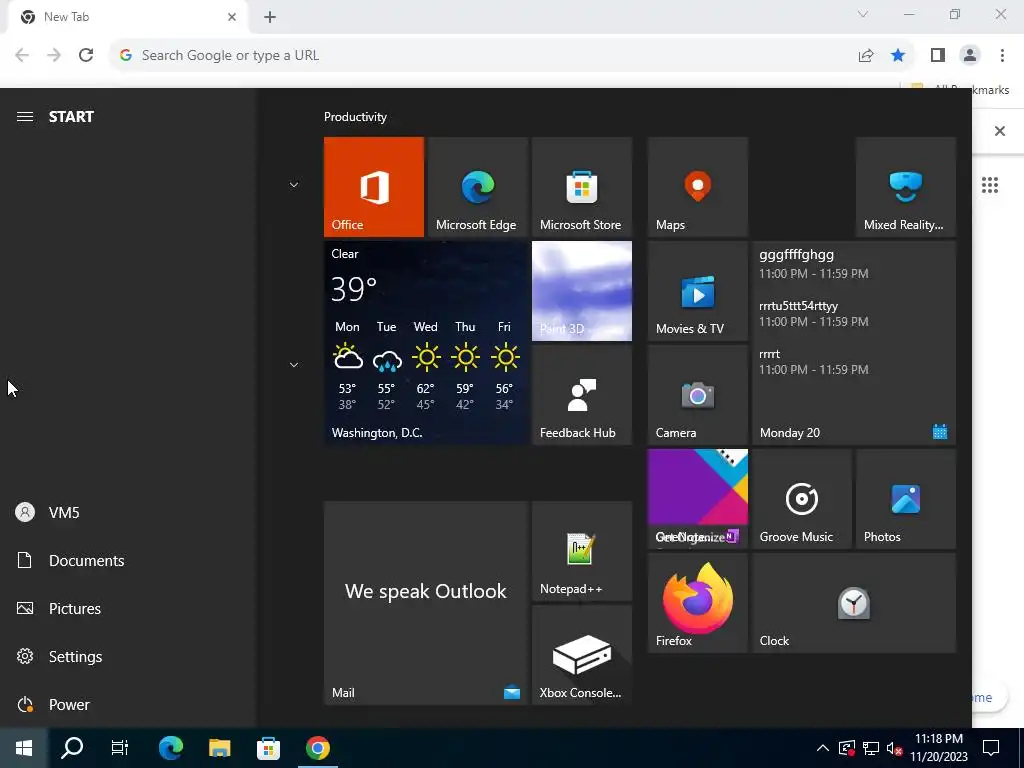1024x768 pixels.
Task: Select the New Tab browser tab
Action: (x=127, y=17)
